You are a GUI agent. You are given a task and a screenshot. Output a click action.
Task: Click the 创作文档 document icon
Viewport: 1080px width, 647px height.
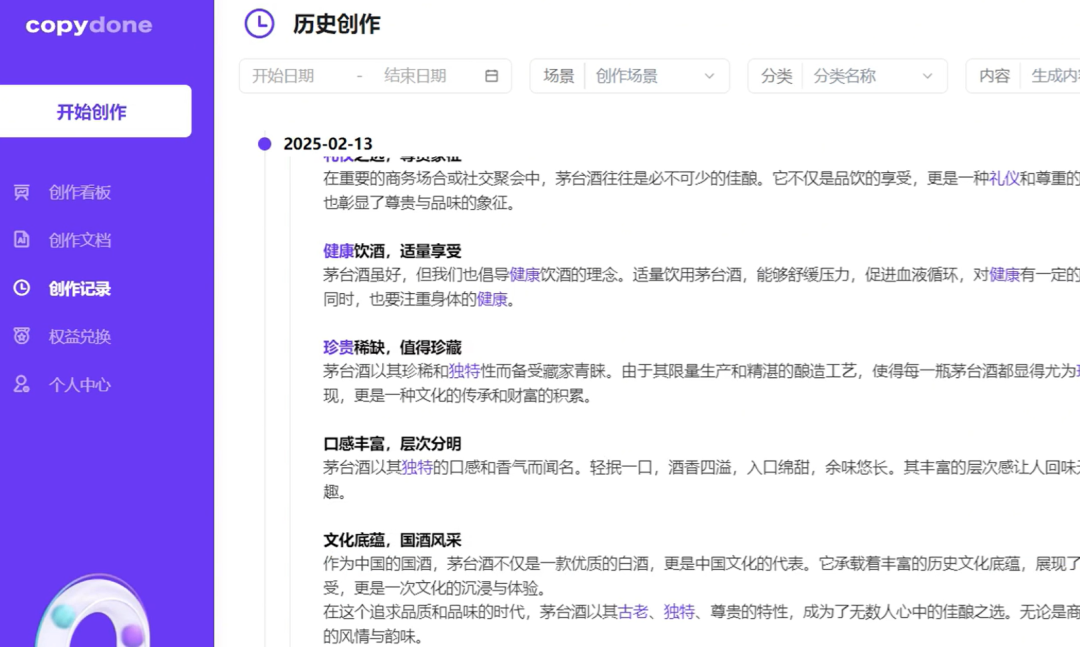(22, 240)
